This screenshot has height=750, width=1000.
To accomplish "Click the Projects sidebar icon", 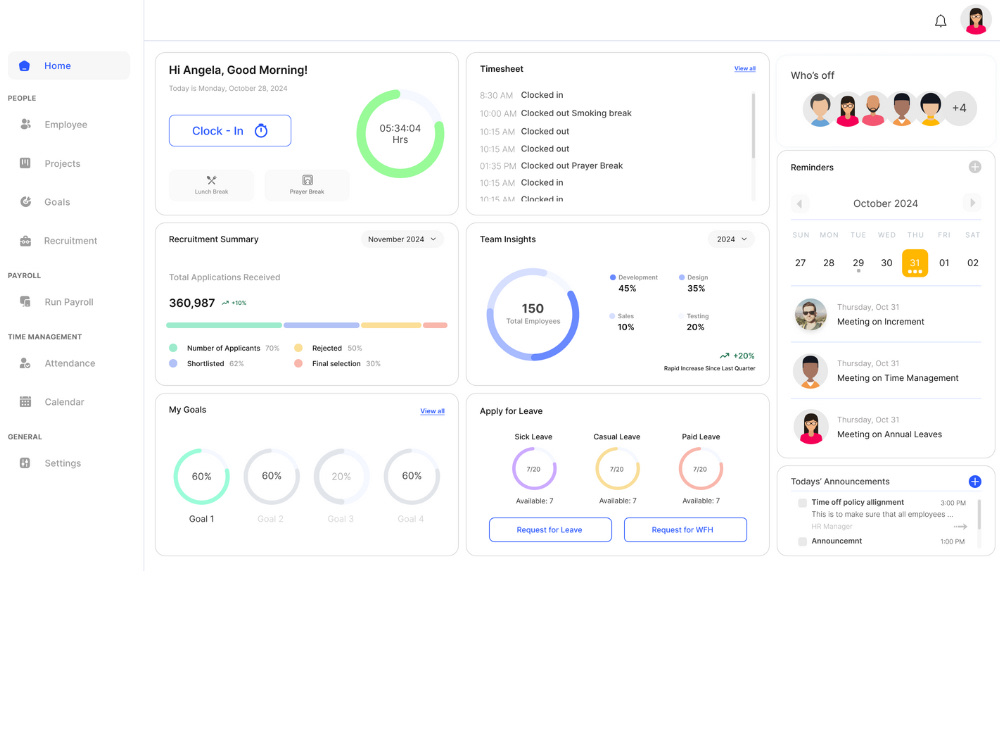I will coord(25,163).
